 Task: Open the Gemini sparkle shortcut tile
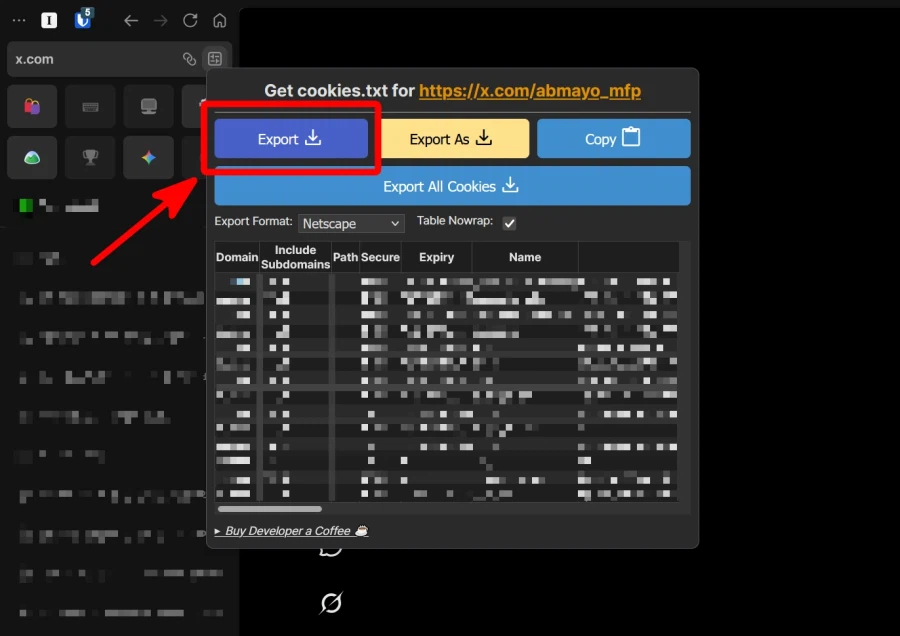(x=149, y=157)
